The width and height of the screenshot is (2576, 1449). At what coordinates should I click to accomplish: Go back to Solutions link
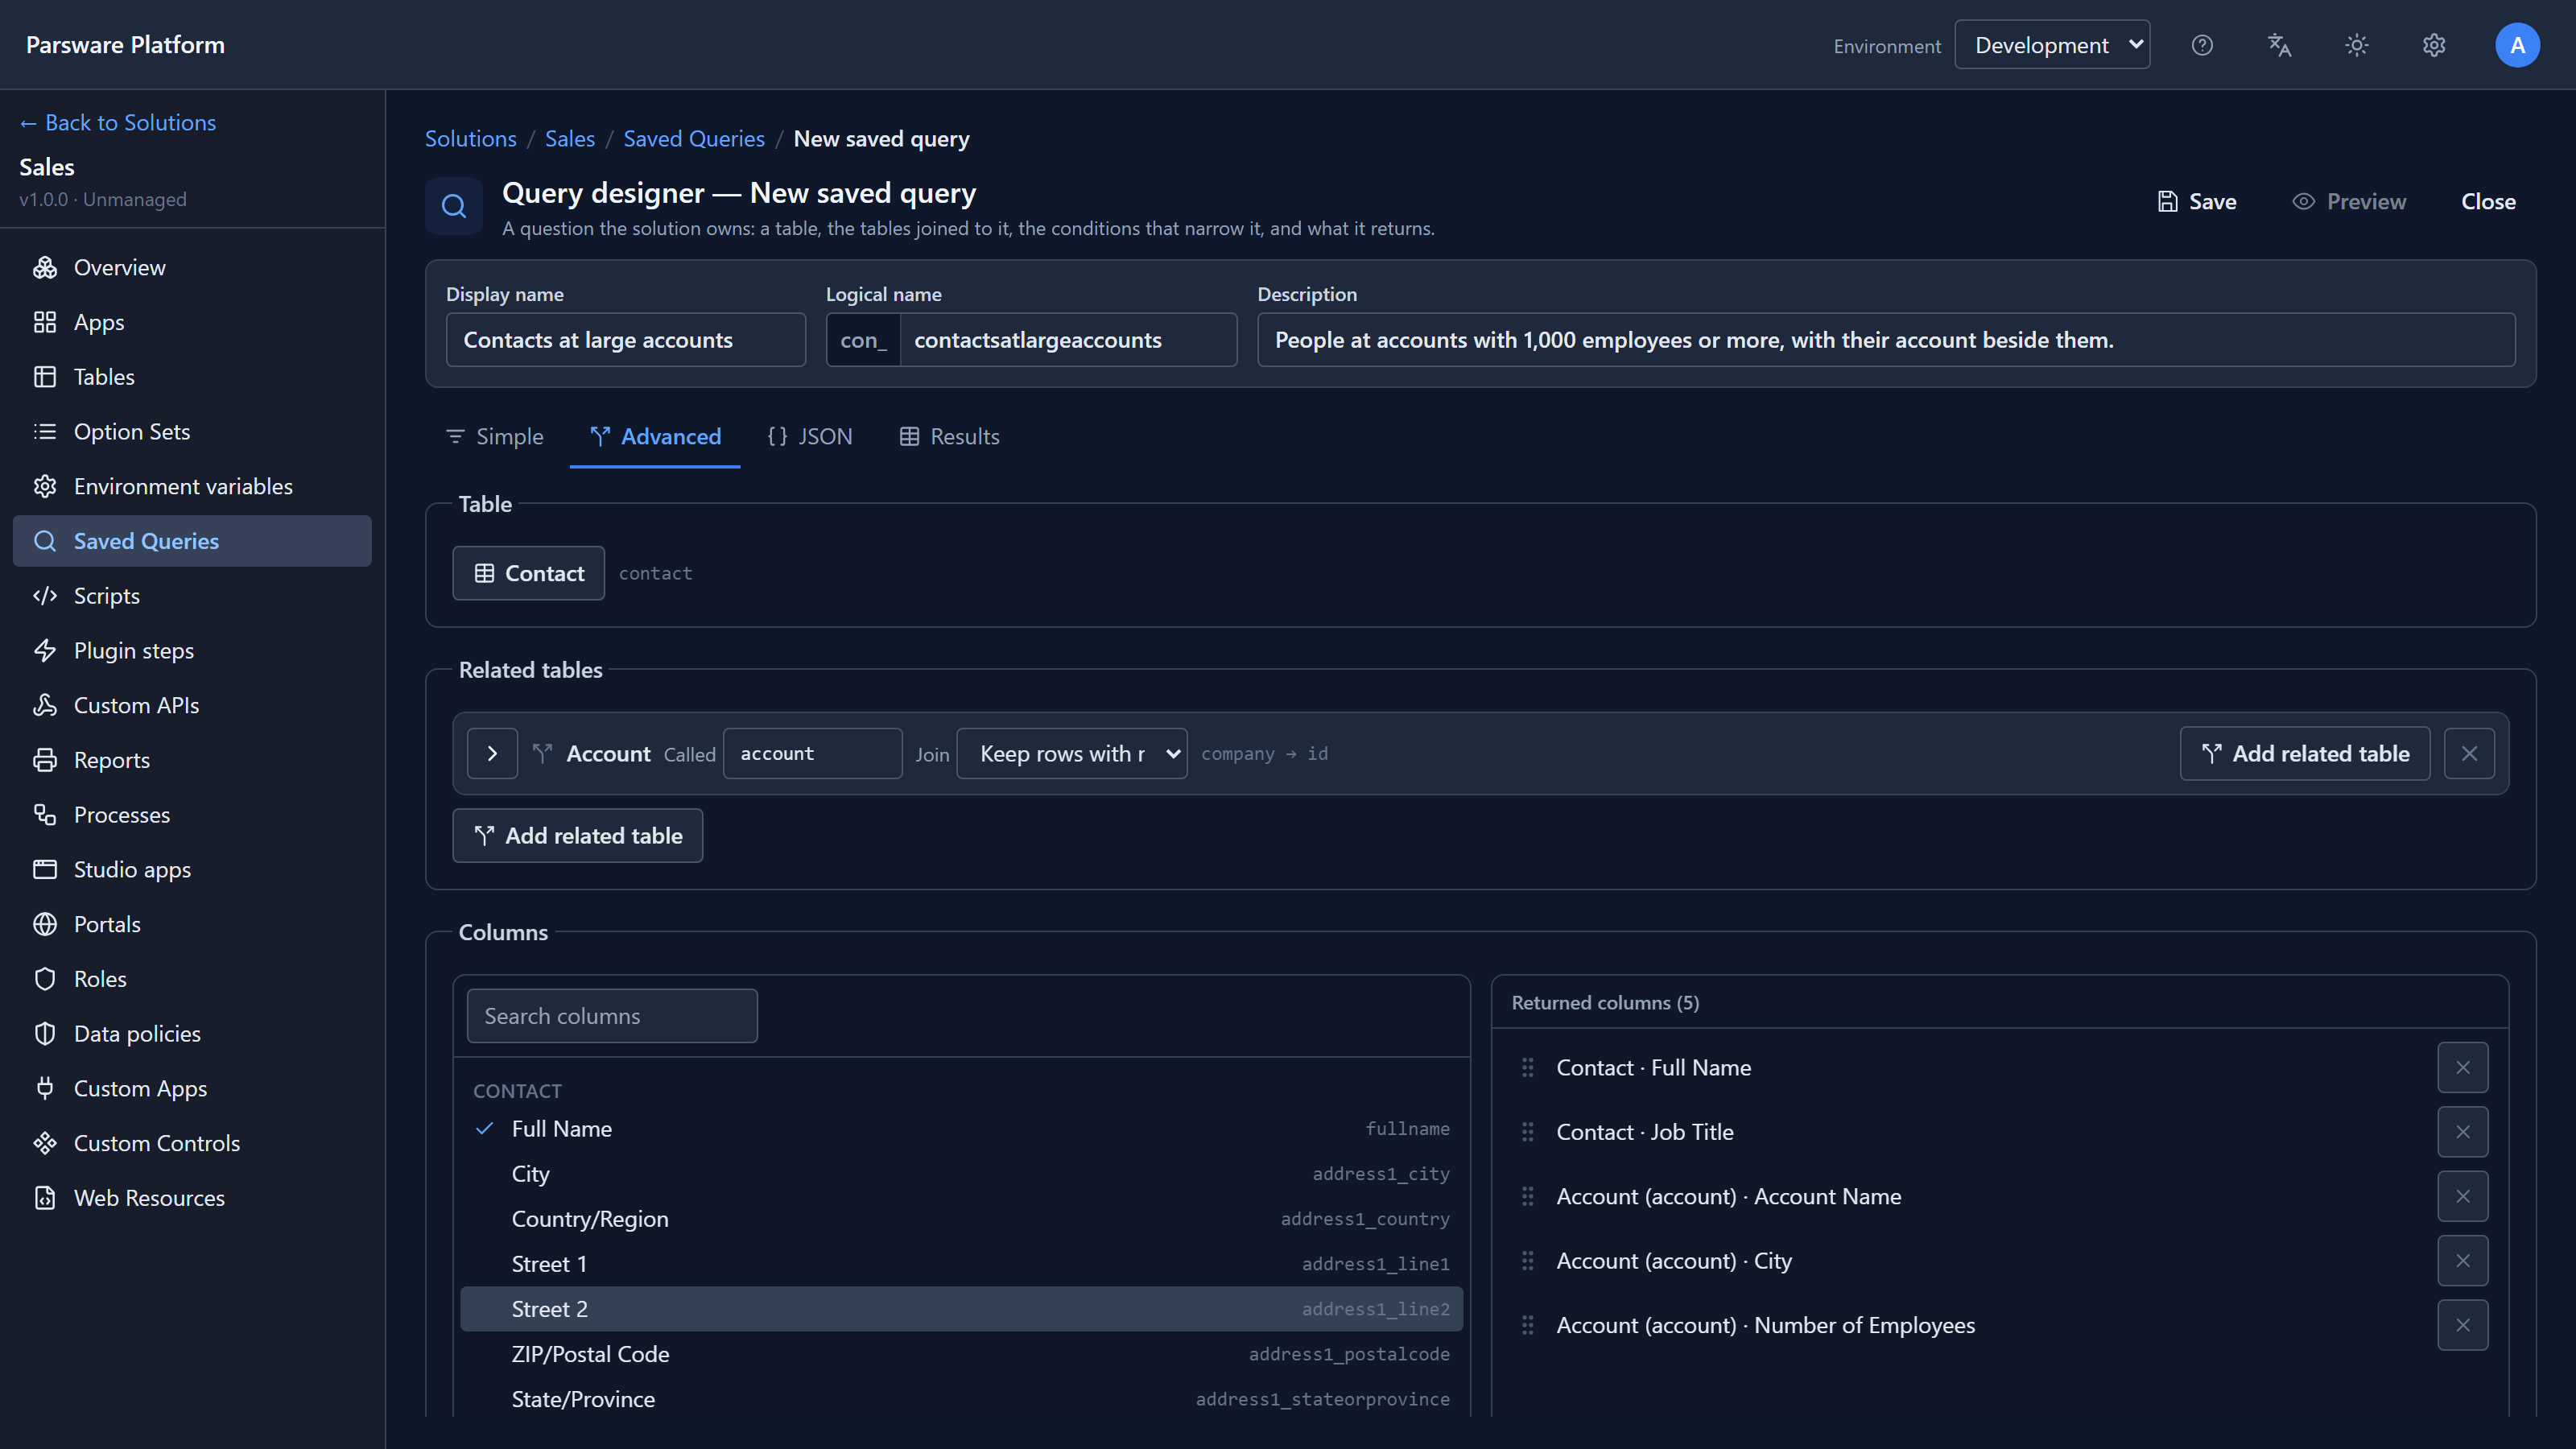pos(117,122)
